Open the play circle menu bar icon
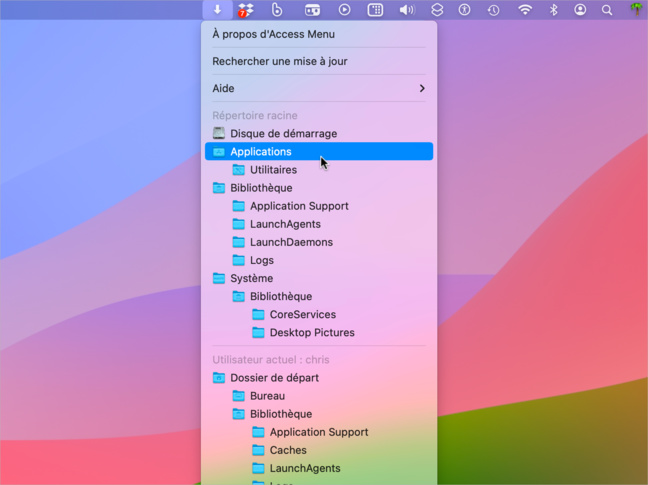This screenshot has height=485, width=648. coord(344,10)
